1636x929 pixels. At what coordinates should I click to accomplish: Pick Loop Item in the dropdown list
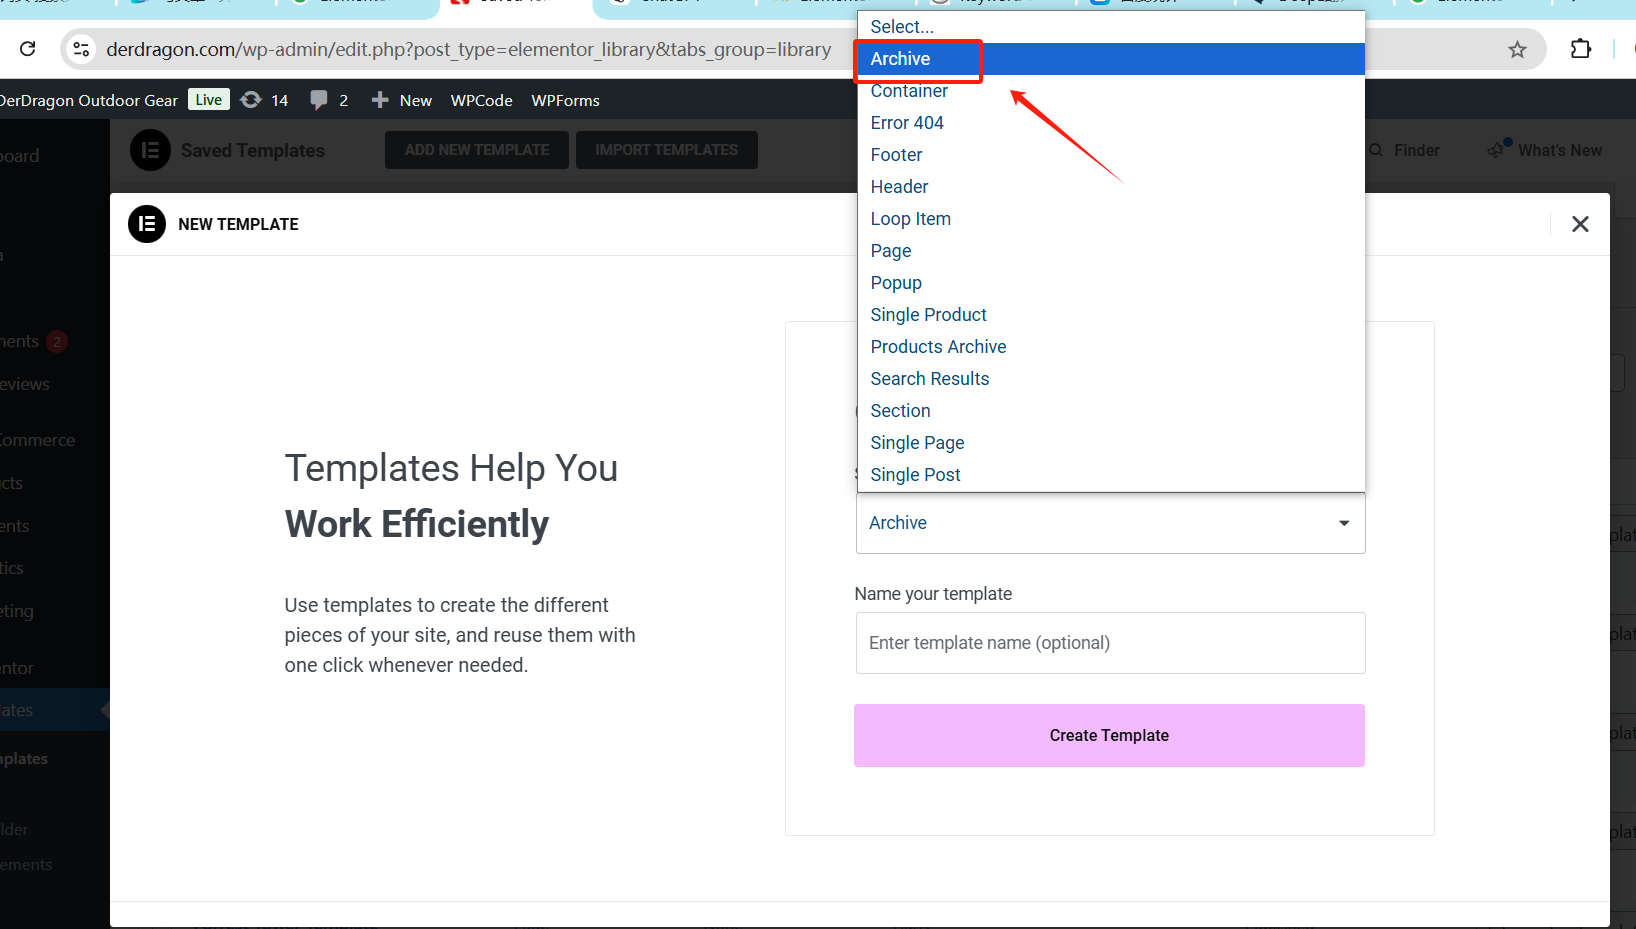1111,219
